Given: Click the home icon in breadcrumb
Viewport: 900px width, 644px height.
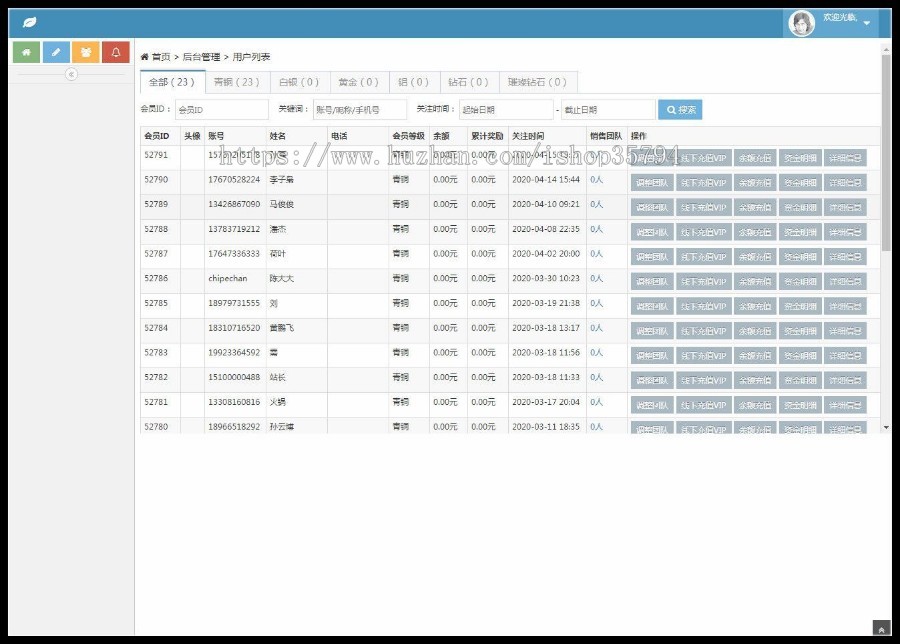Looking at the screenshot, I should click(x=145, y=57).
